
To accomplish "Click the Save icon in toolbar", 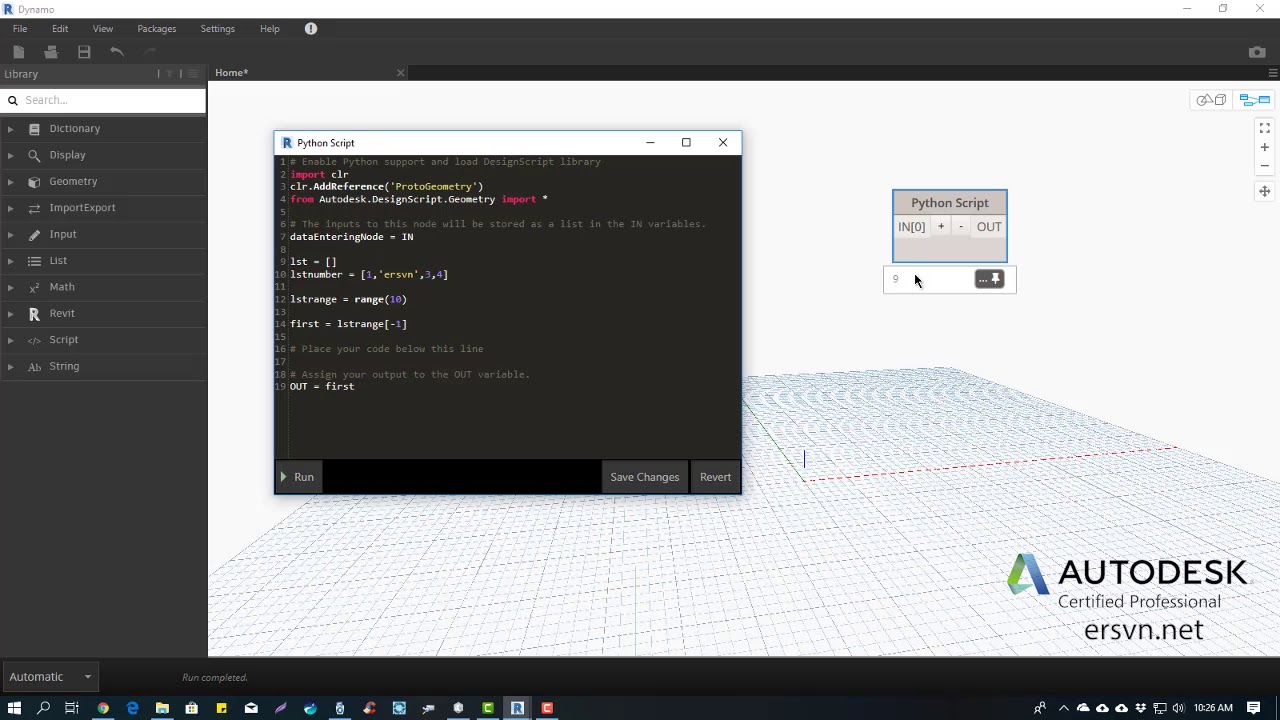I will coord(84,52).
